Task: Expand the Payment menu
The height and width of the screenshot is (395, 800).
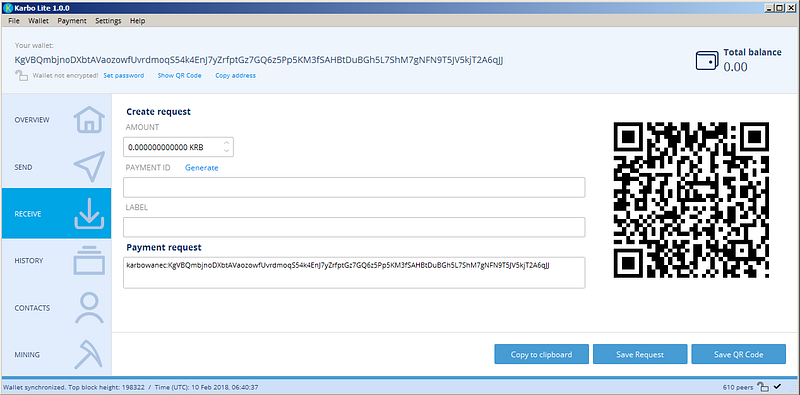Action: 72,21
